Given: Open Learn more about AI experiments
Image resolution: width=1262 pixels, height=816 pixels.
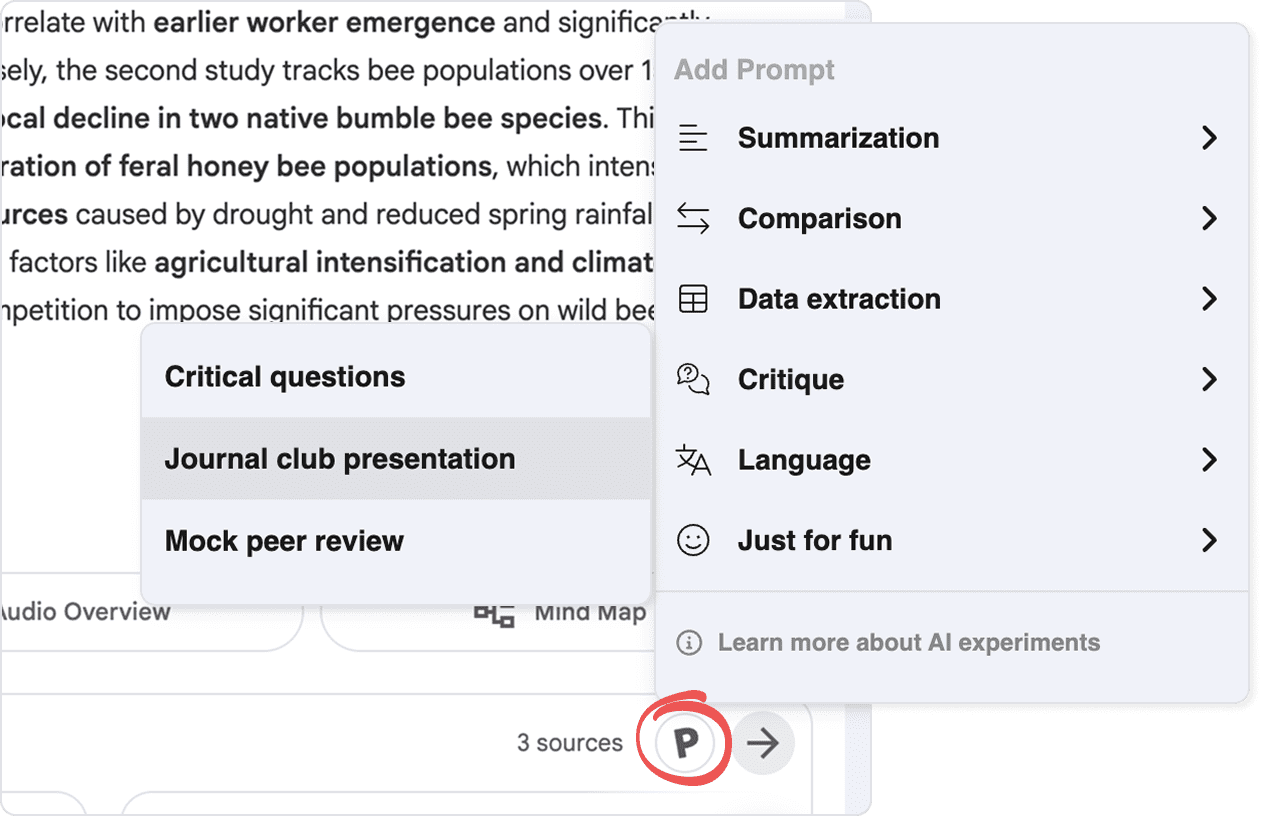Looking at the screenshot, I should pyautogui.click(x=908, y=642).
